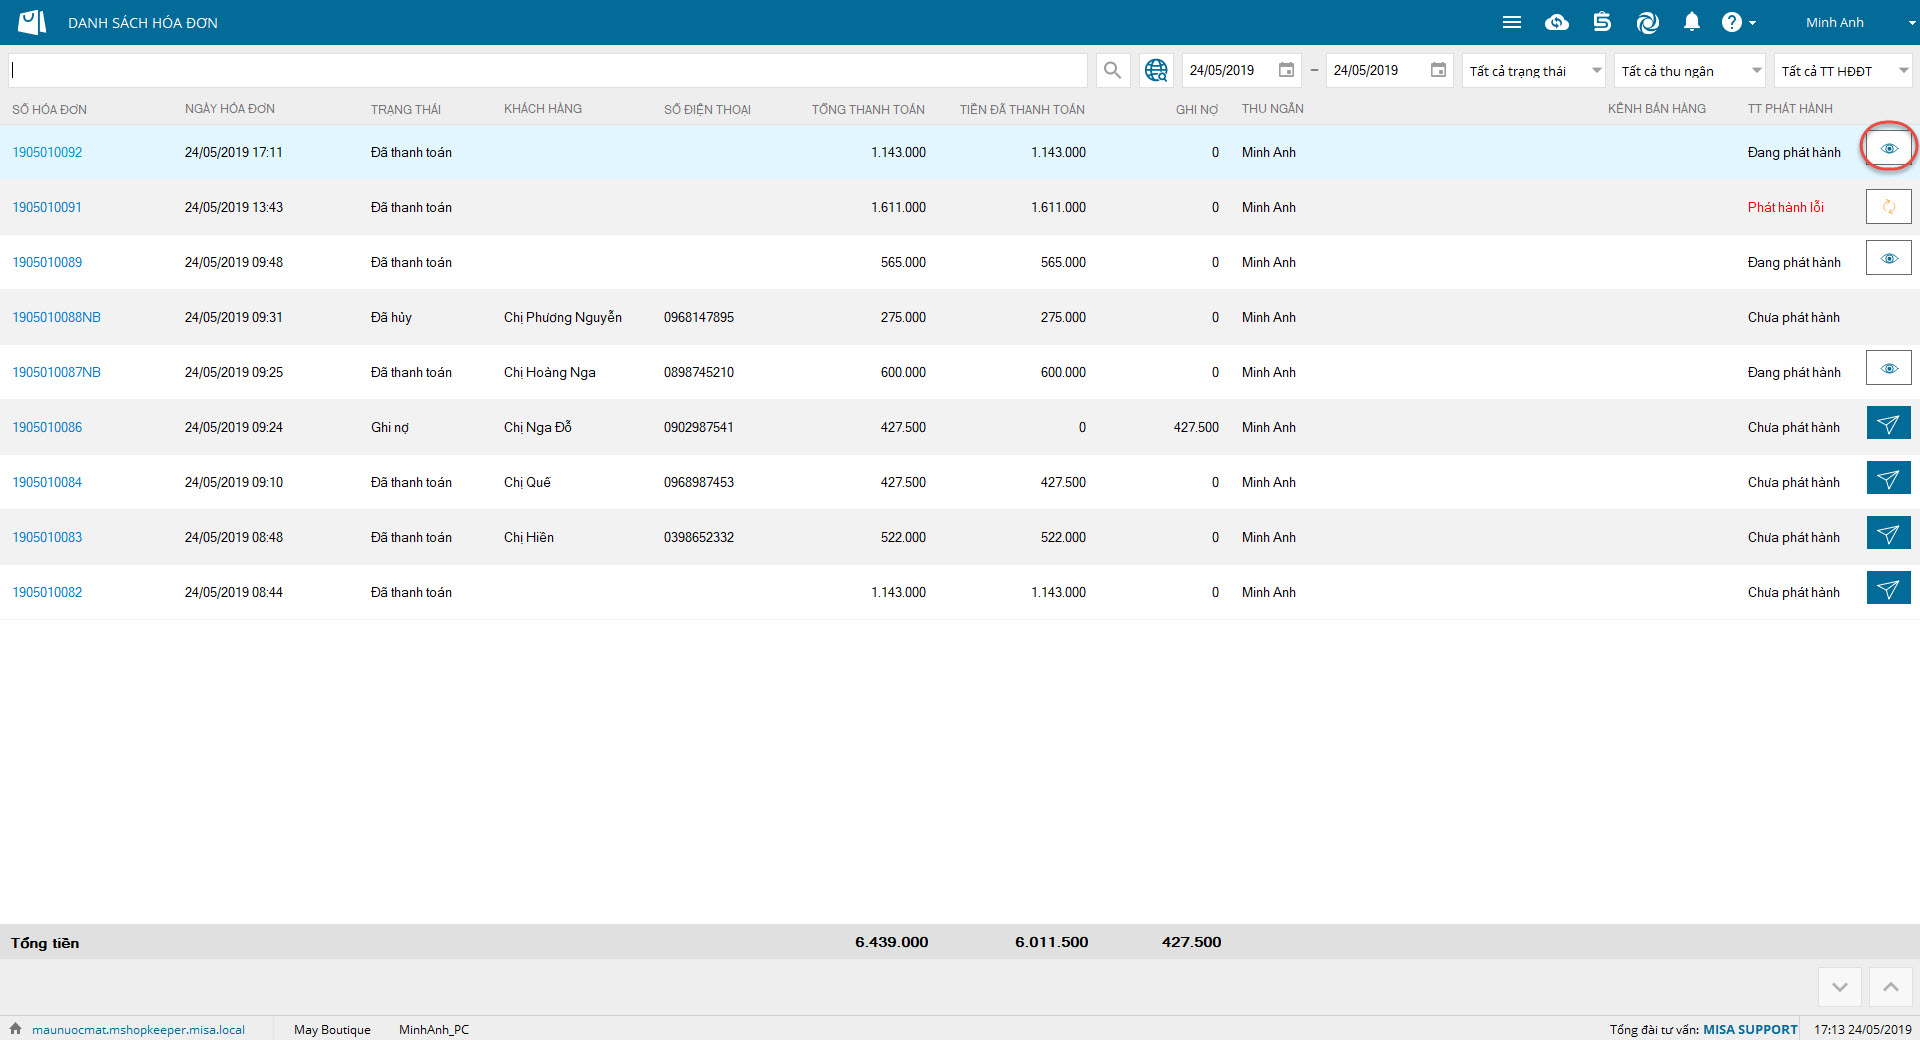Click the search magnifier icon
Viewport: 1920px width, 1040px height.
click(x=1112, y=70)
